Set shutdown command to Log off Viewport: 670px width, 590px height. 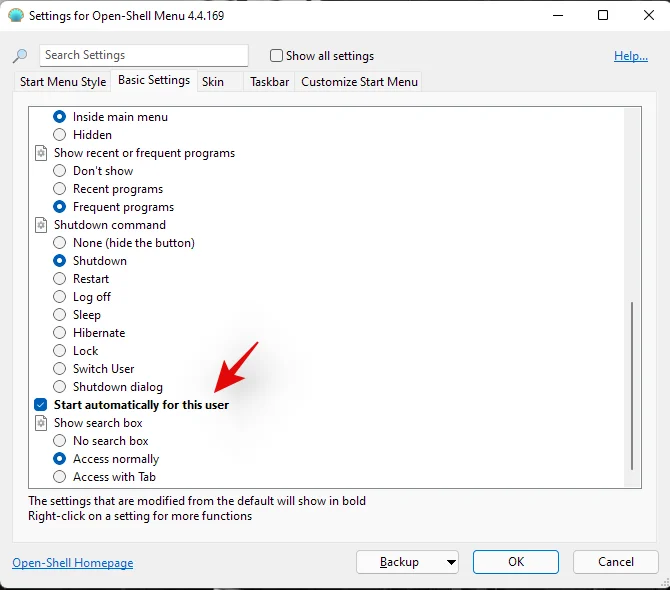(59, 296)
